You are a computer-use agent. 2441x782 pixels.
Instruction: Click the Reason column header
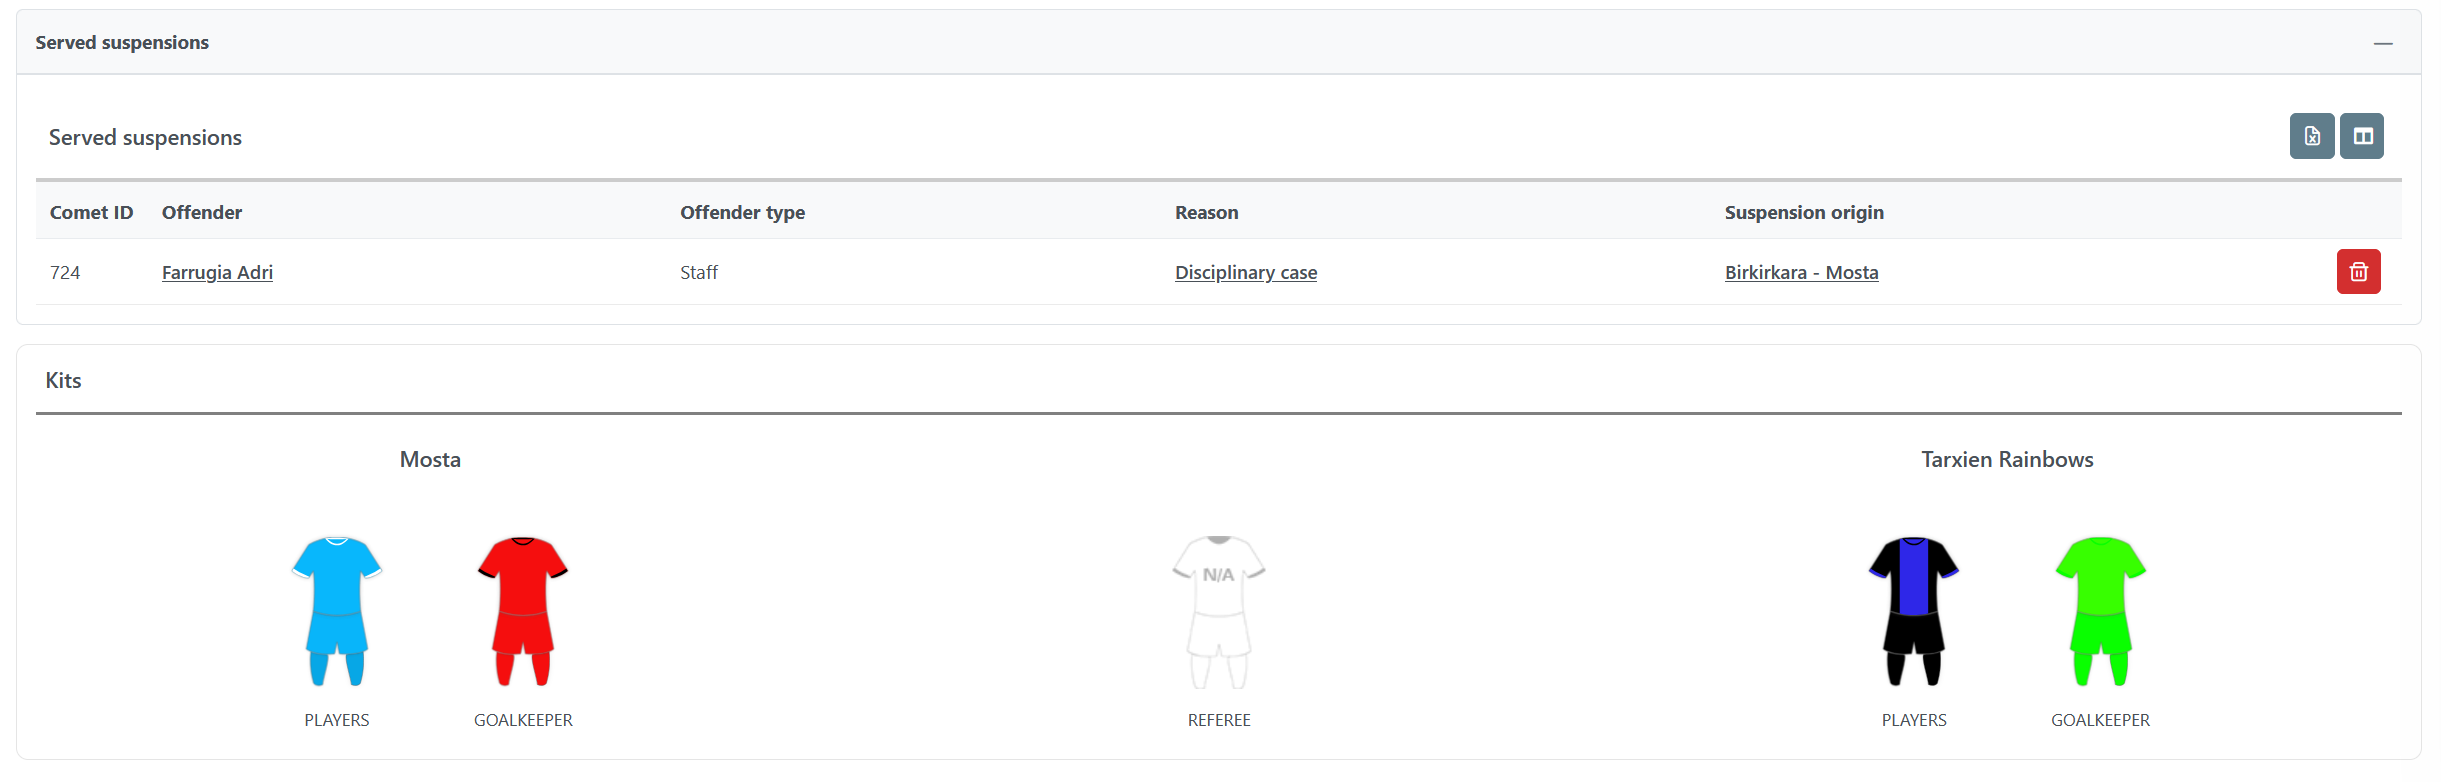coord(1206,213)
